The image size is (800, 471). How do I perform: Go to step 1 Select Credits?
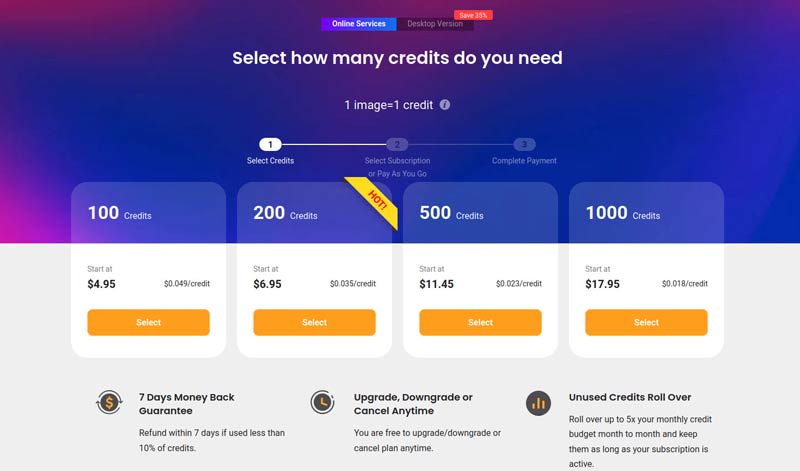(x=270, y=145)
